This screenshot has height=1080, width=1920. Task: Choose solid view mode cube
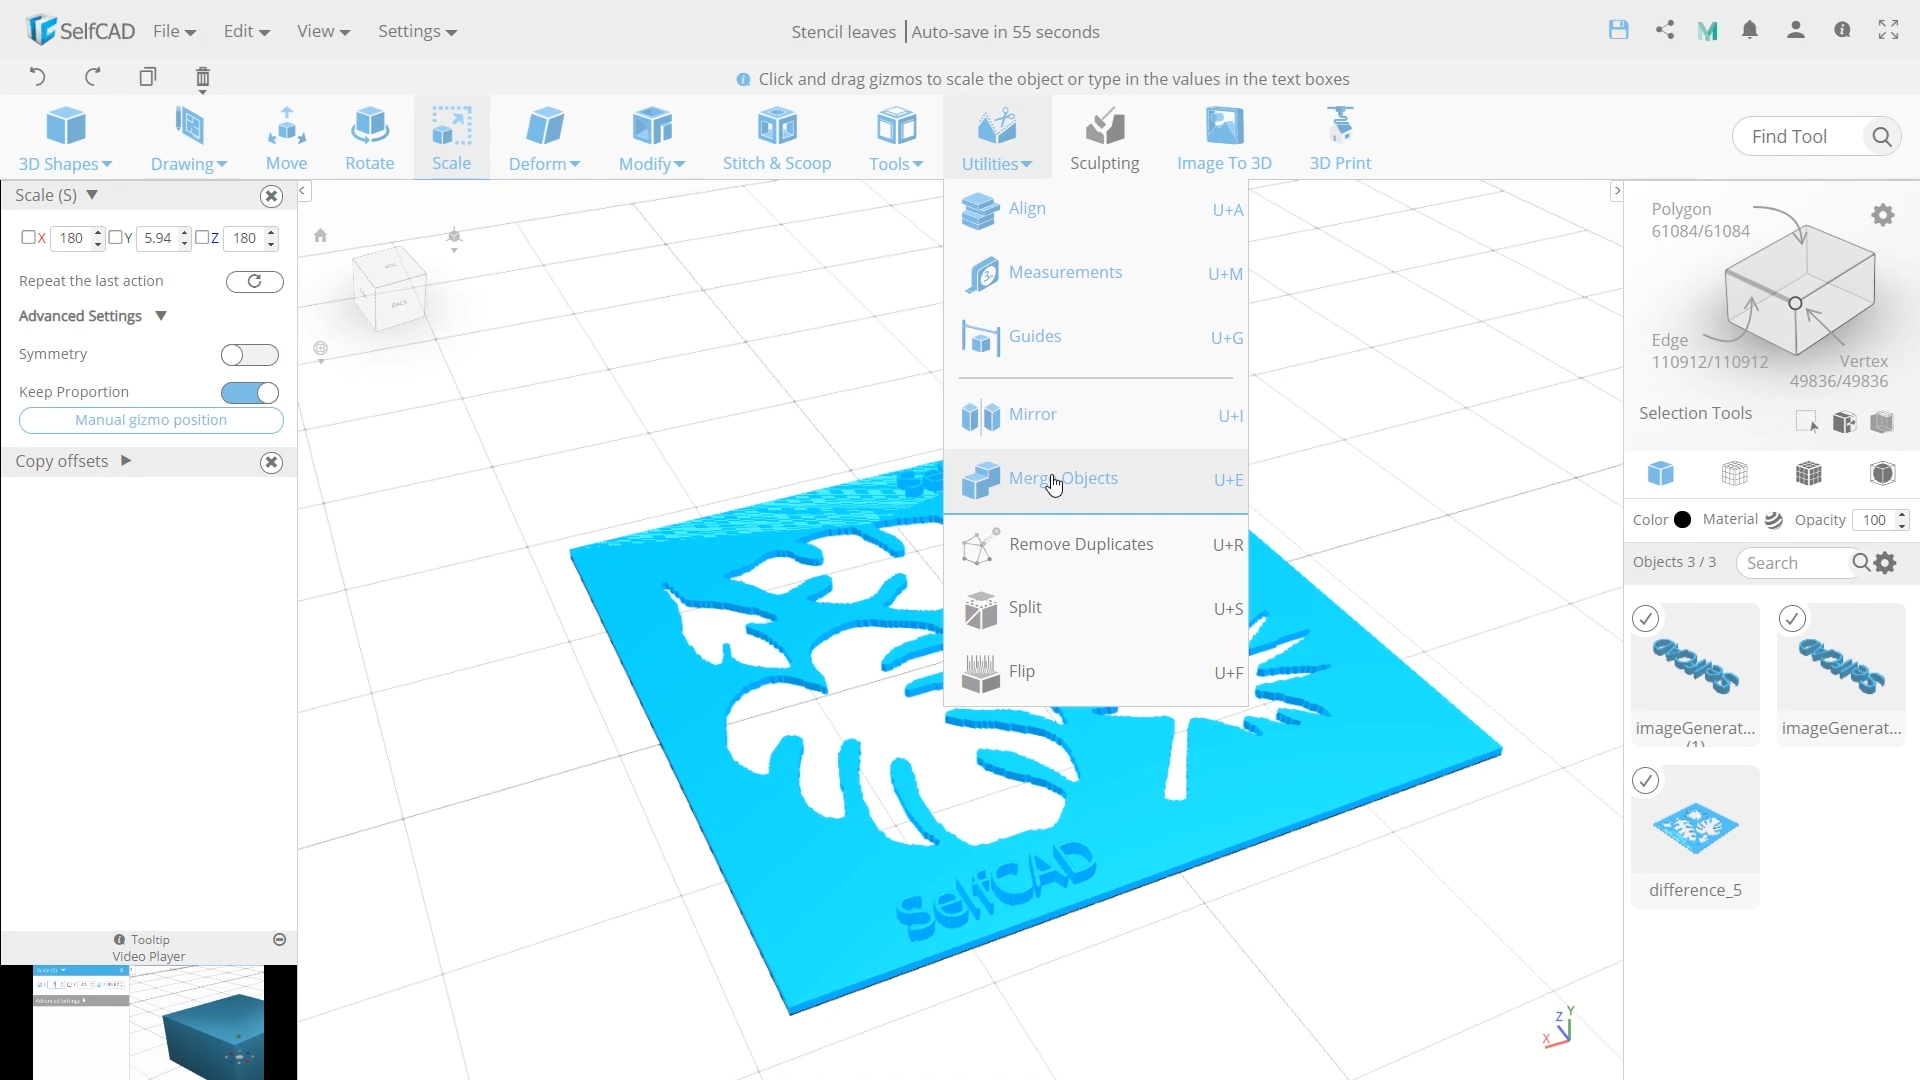(1660, 473)
